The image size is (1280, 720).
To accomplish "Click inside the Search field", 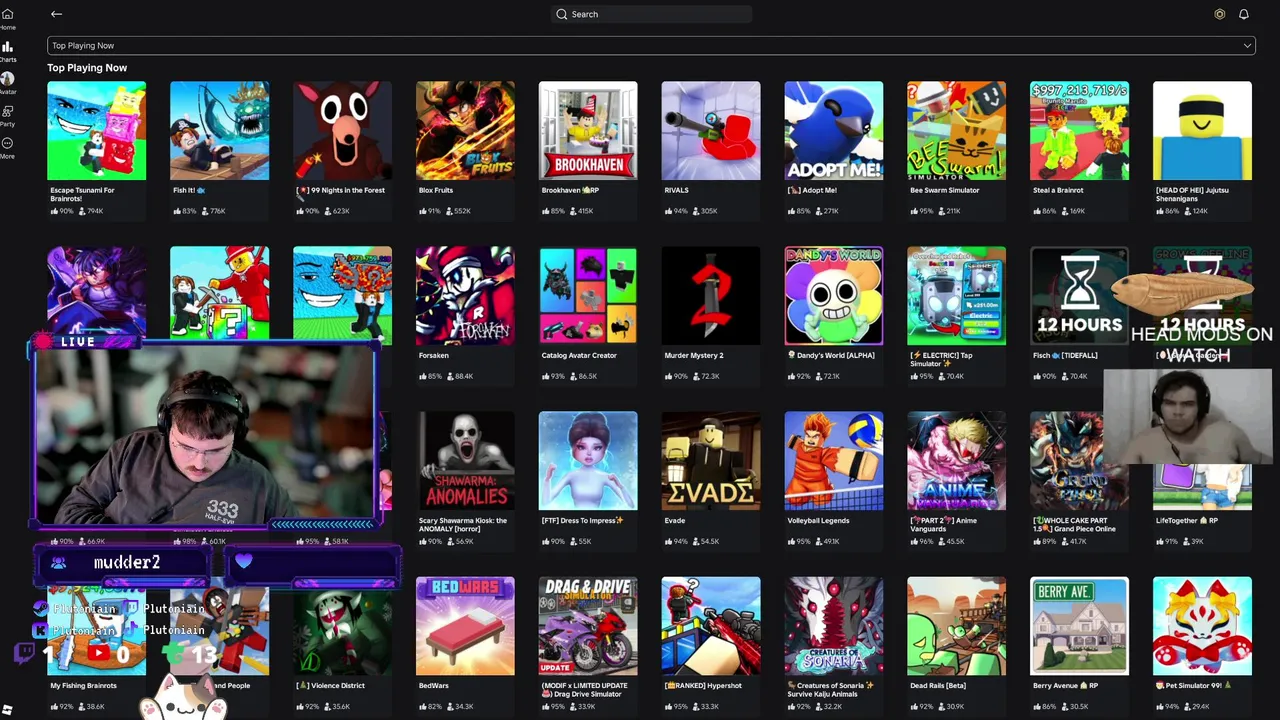I will [651, 14].
